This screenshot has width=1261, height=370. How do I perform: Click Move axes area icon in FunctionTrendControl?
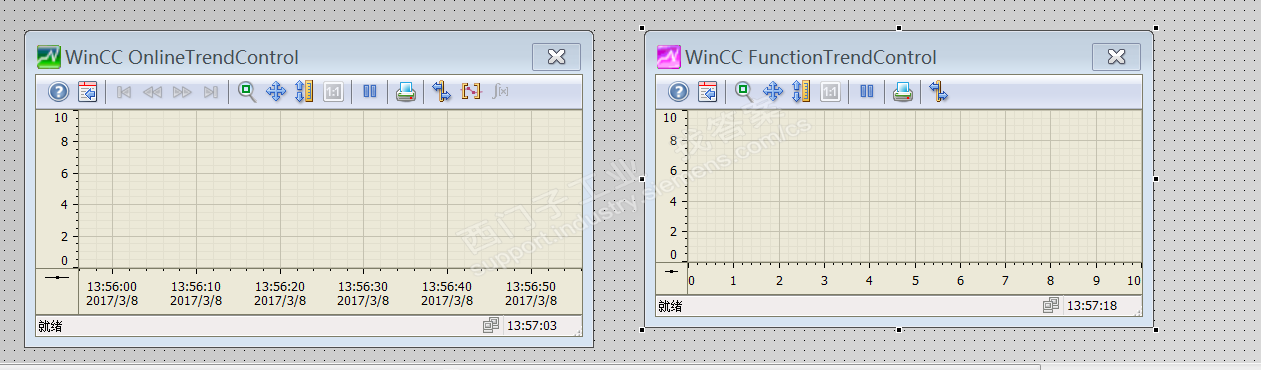pyautogui.click(x=938, y=92)
